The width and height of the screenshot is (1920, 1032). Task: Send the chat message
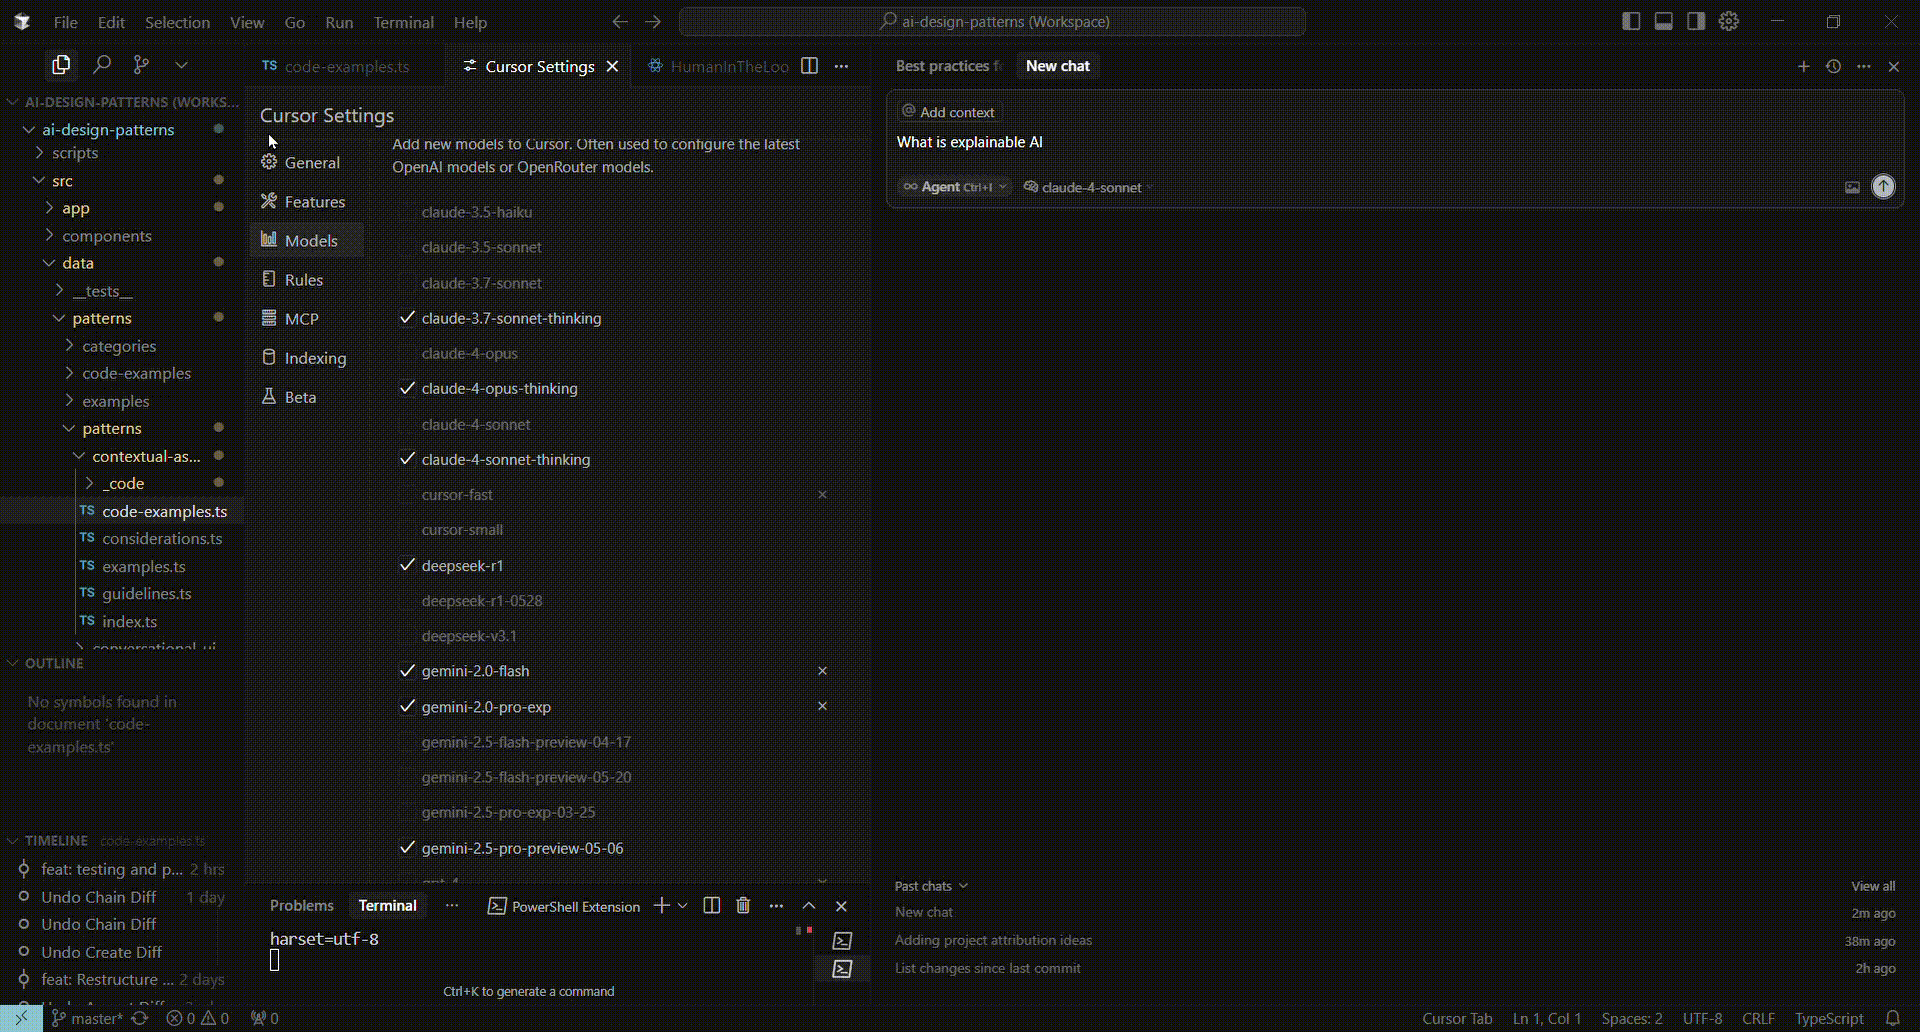coord(1883,187)
